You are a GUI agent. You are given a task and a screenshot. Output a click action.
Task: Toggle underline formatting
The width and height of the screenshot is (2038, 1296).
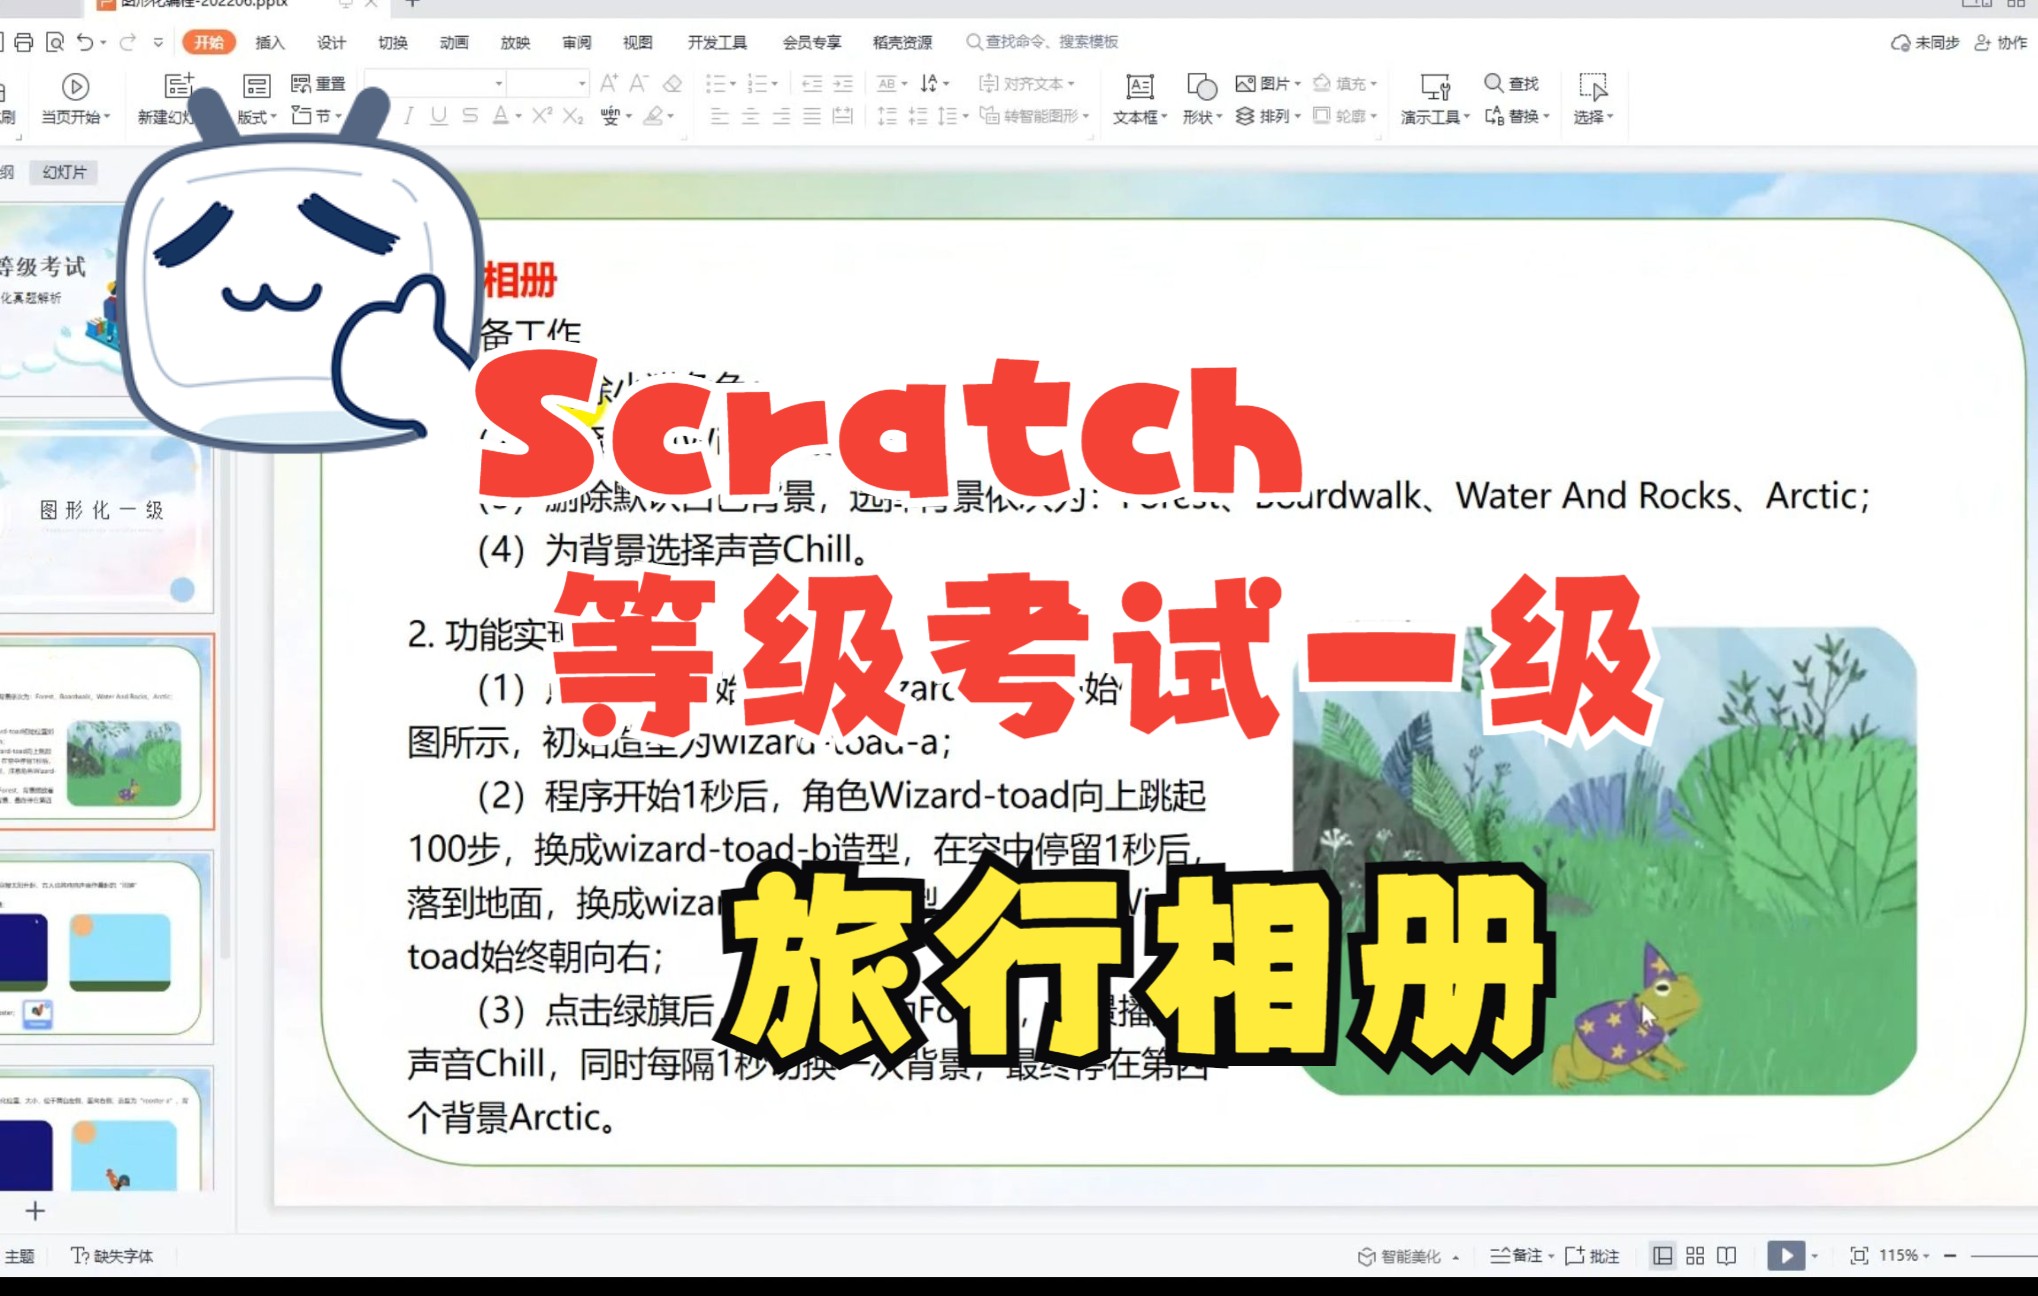pyautogui.click(x=437, y=117)
